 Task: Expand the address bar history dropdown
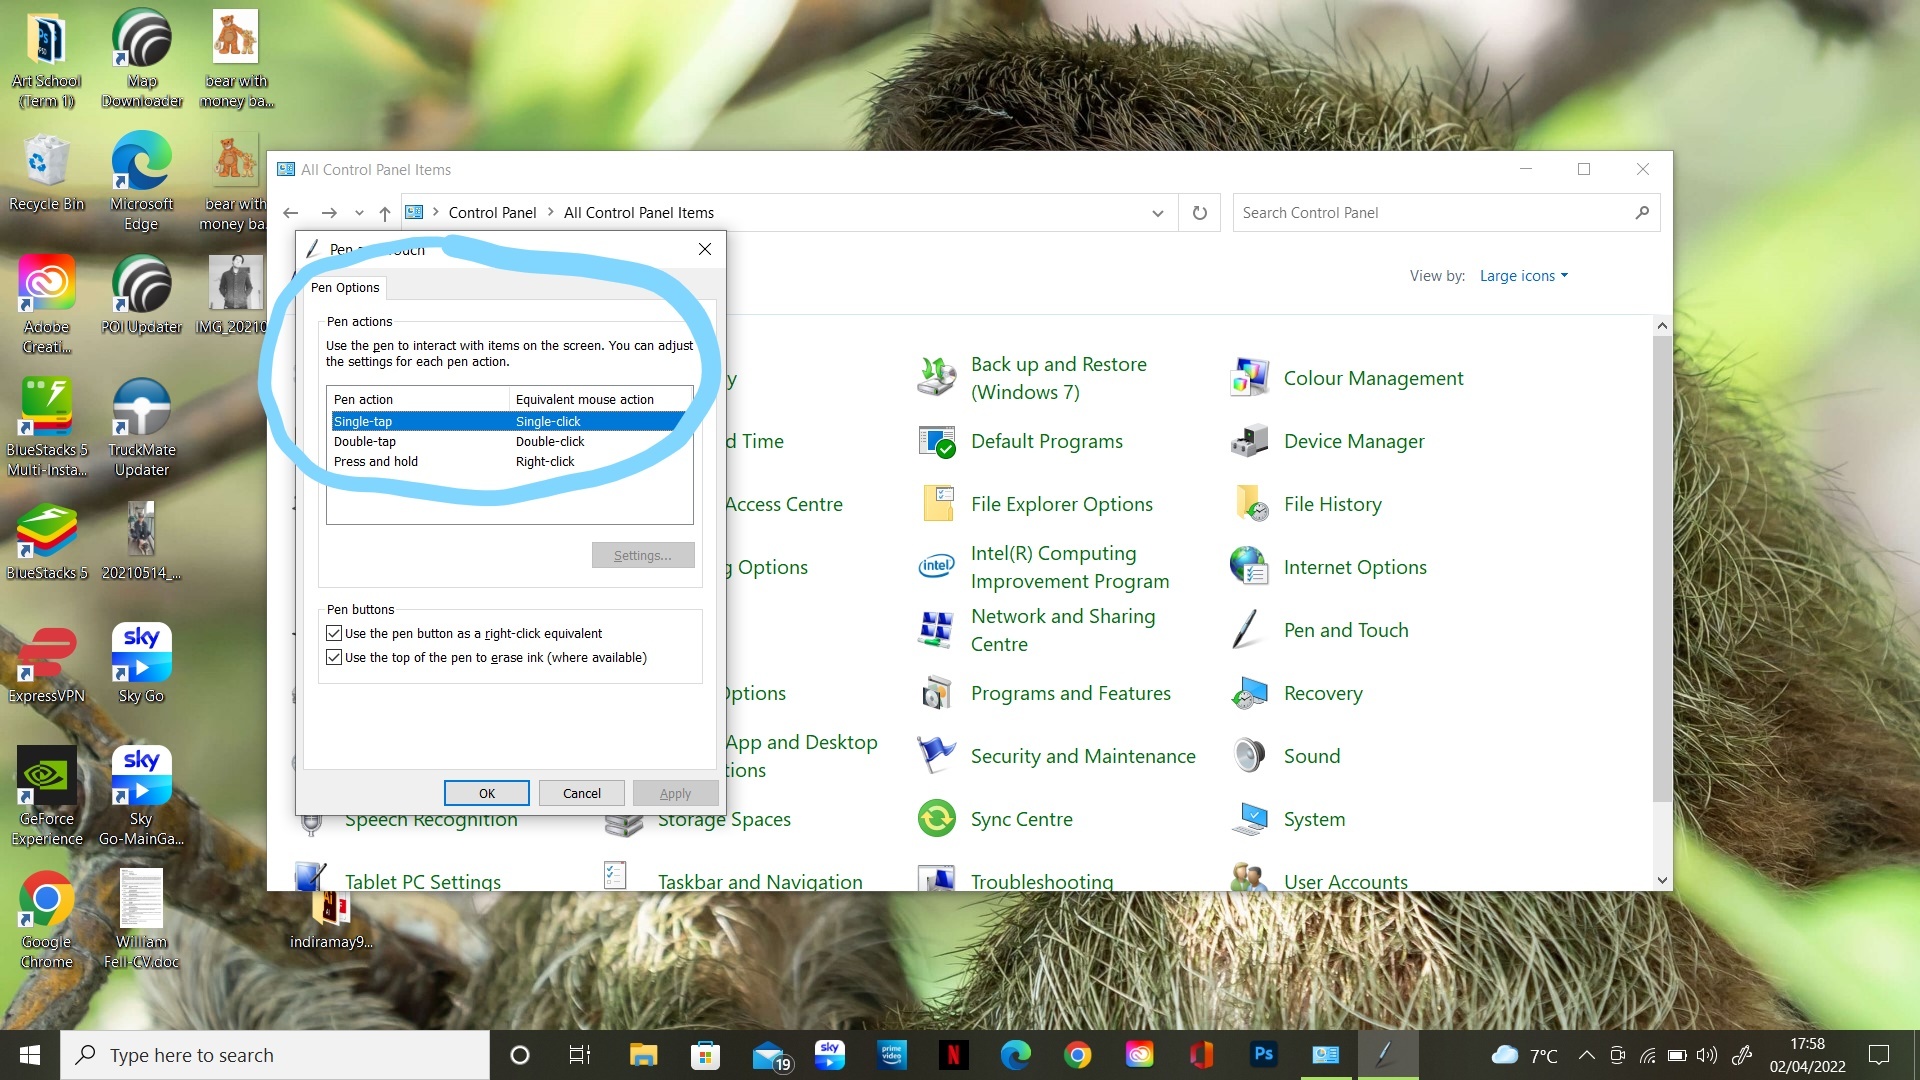tap(1157, 213)
